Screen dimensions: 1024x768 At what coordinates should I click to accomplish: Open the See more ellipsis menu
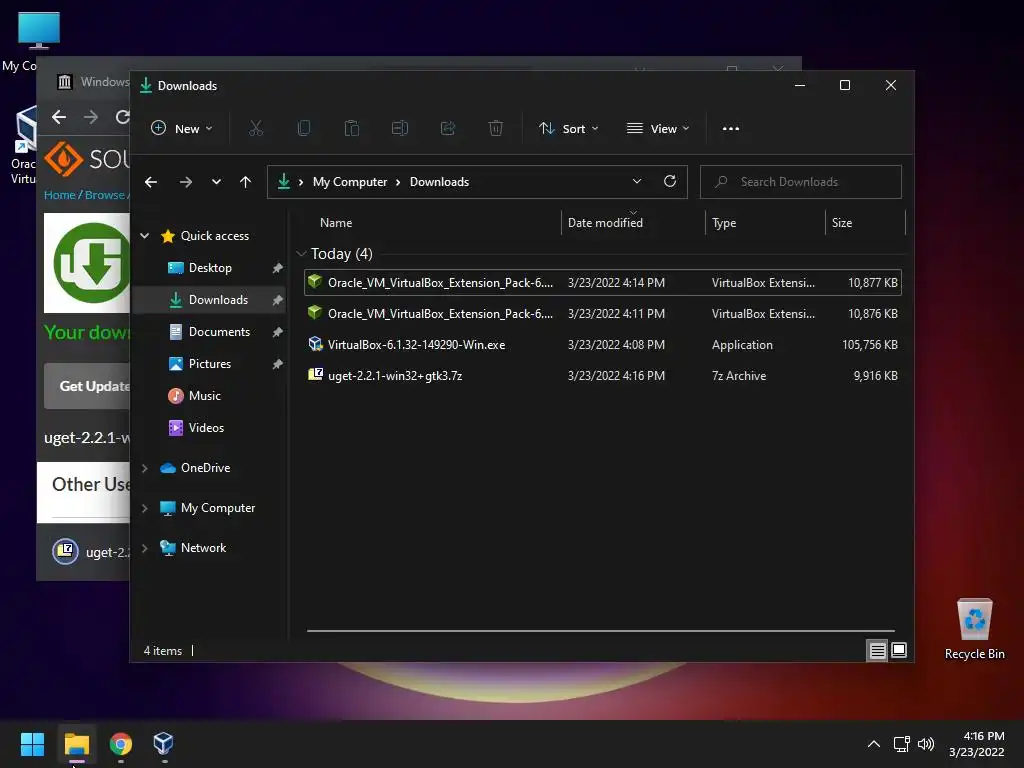coord(731,129)
